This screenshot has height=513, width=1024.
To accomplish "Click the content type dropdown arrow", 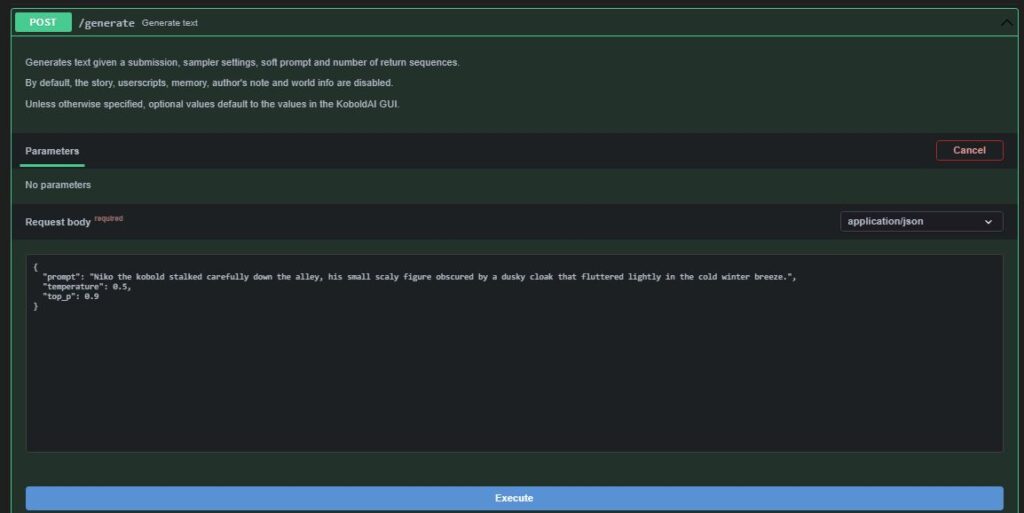I will (x=988, y=222).
